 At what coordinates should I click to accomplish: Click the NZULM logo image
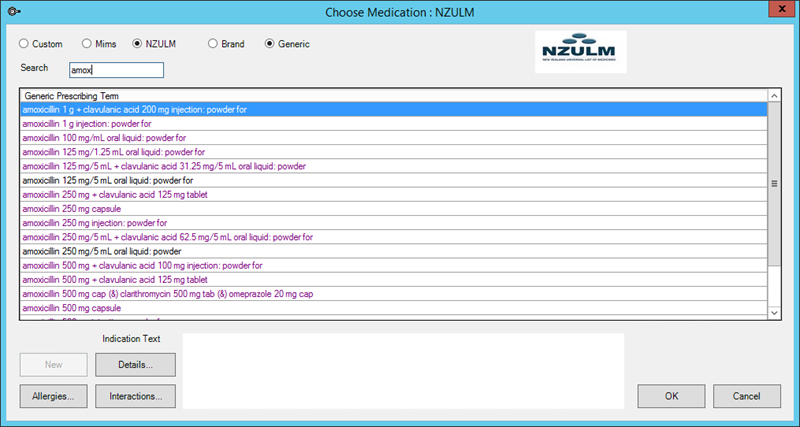581,52
